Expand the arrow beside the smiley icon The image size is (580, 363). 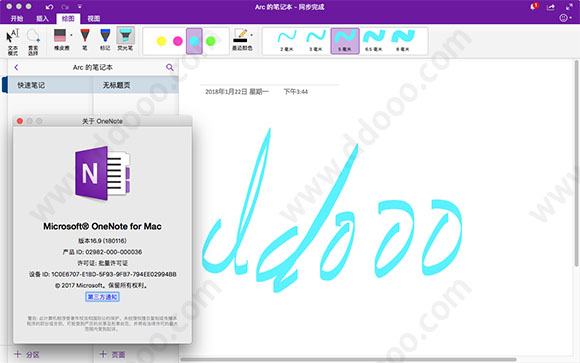click(x=571, y=18)
